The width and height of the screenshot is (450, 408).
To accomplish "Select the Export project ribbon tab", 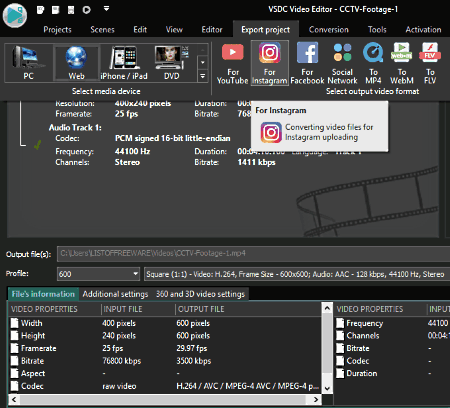I will click(x=266, y=30).
